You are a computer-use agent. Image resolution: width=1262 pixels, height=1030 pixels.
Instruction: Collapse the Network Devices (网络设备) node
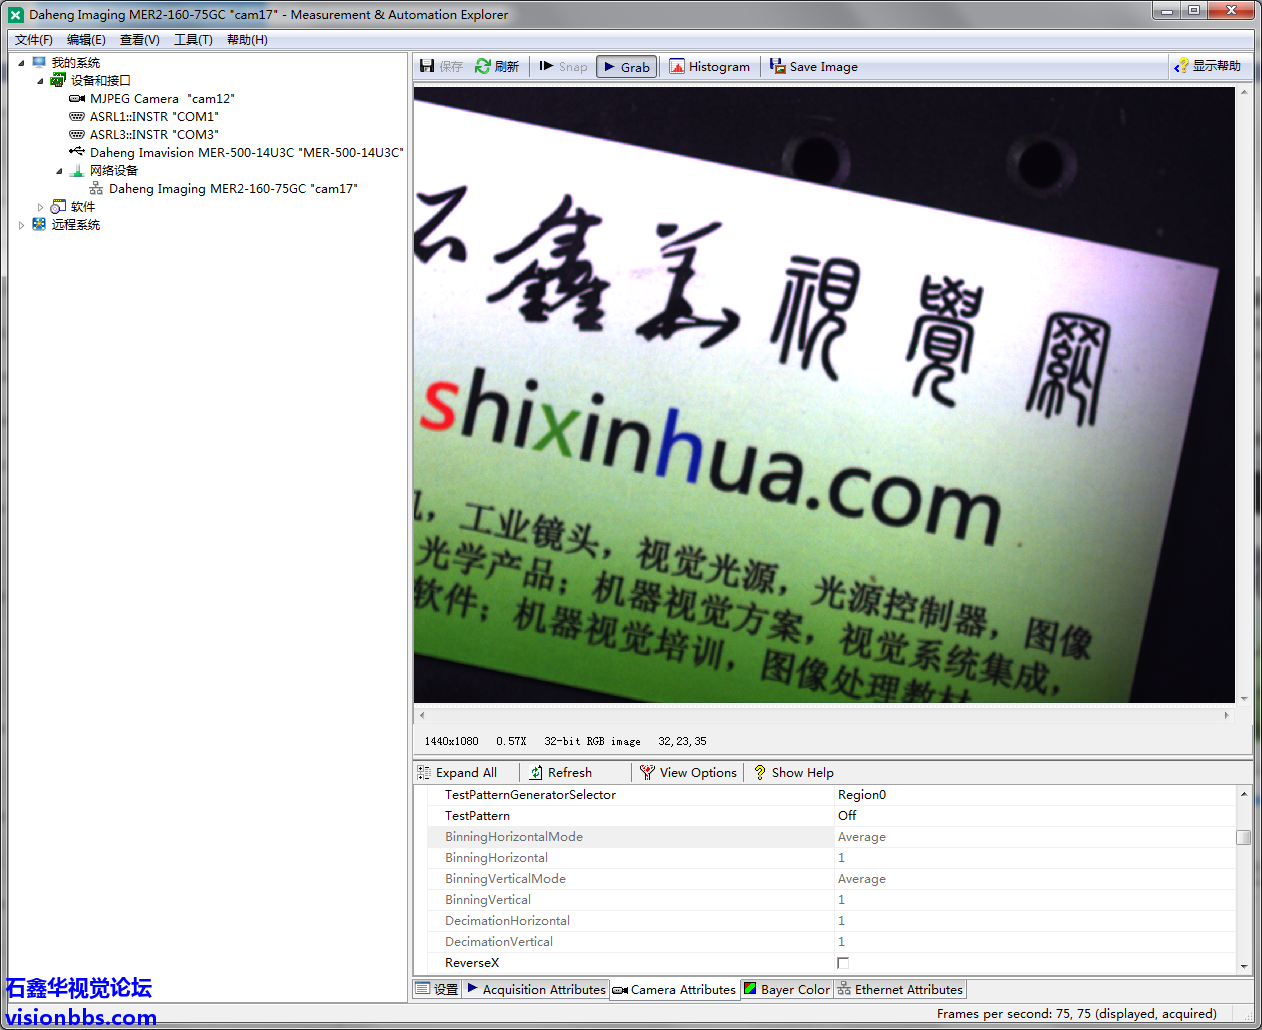point(59,171)
